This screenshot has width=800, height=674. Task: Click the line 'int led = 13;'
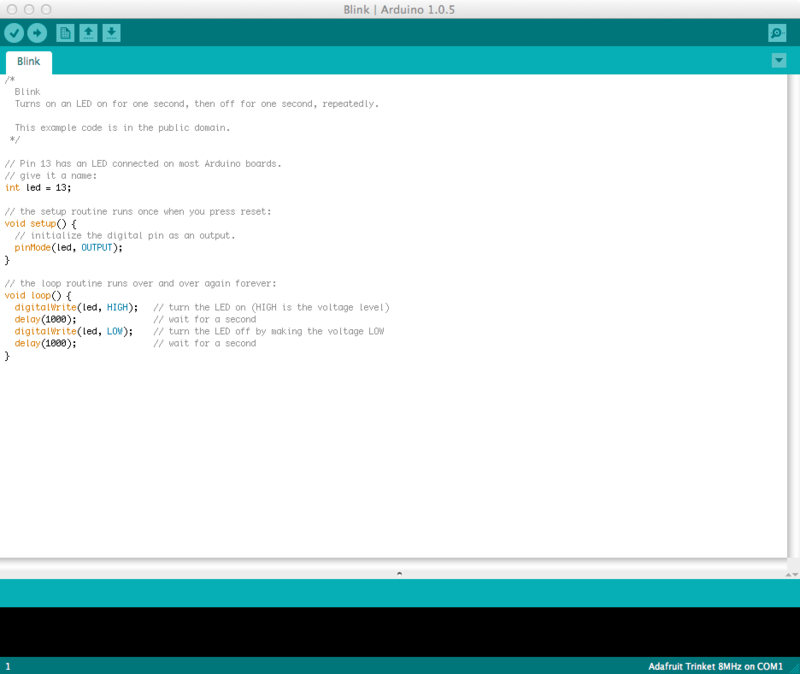click(x=38, y=188)
